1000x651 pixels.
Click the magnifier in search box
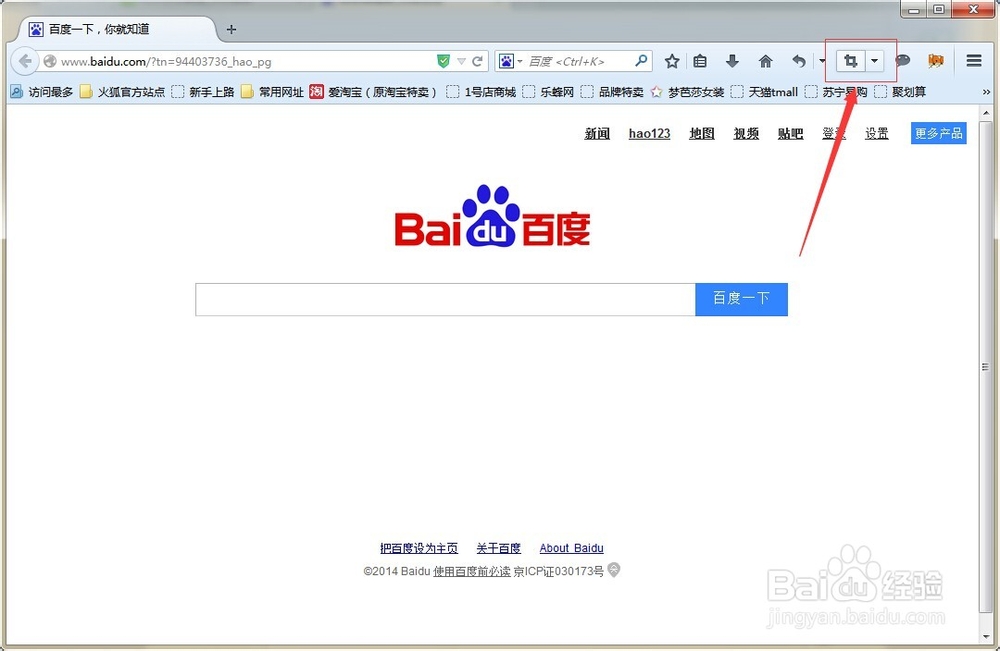pos(641,61)
